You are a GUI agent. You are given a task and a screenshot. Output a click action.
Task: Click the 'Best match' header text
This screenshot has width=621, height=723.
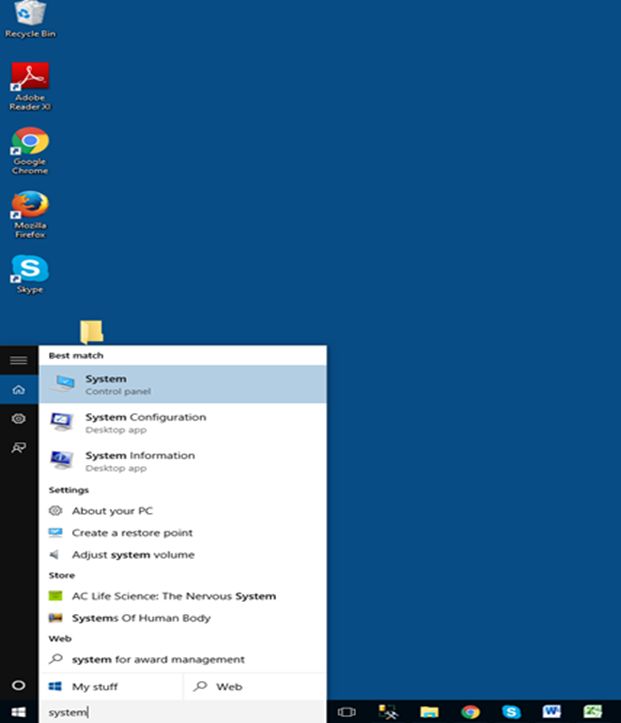(x=76, y=356)
